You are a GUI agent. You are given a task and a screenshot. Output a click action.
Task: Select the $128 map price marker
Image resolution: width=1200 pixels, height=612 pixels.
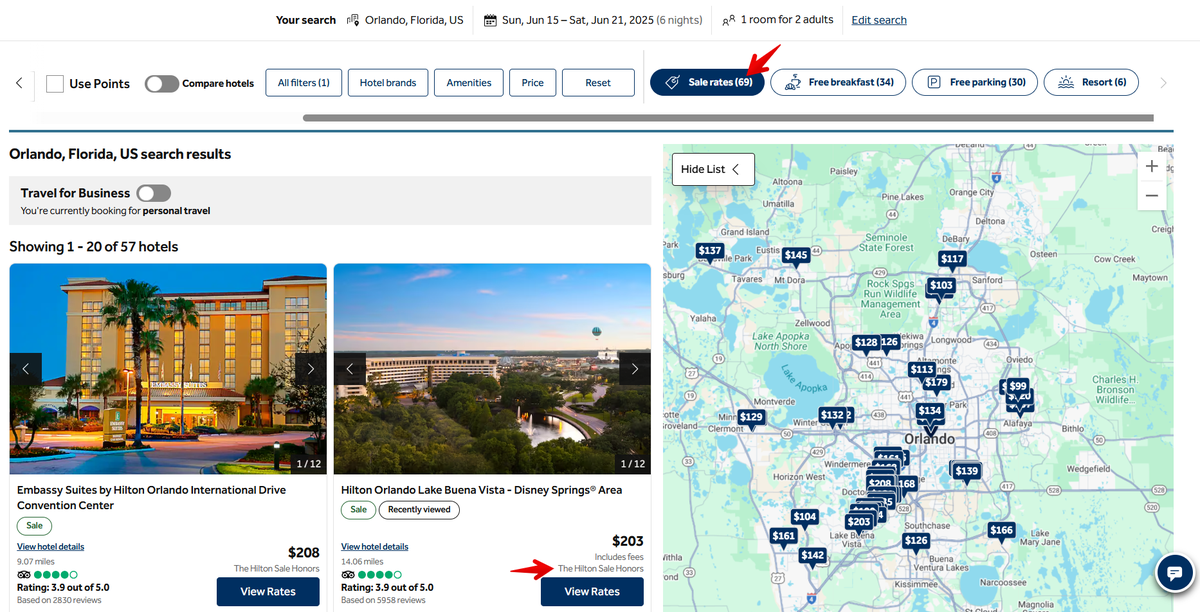[866, 343]
